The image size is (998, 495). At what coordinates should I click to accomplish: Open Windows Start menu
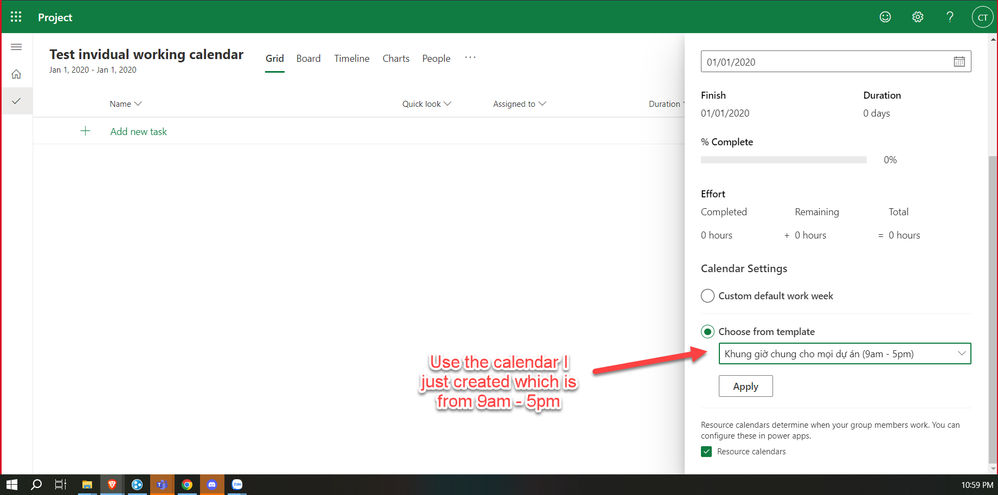pos(12,485)
